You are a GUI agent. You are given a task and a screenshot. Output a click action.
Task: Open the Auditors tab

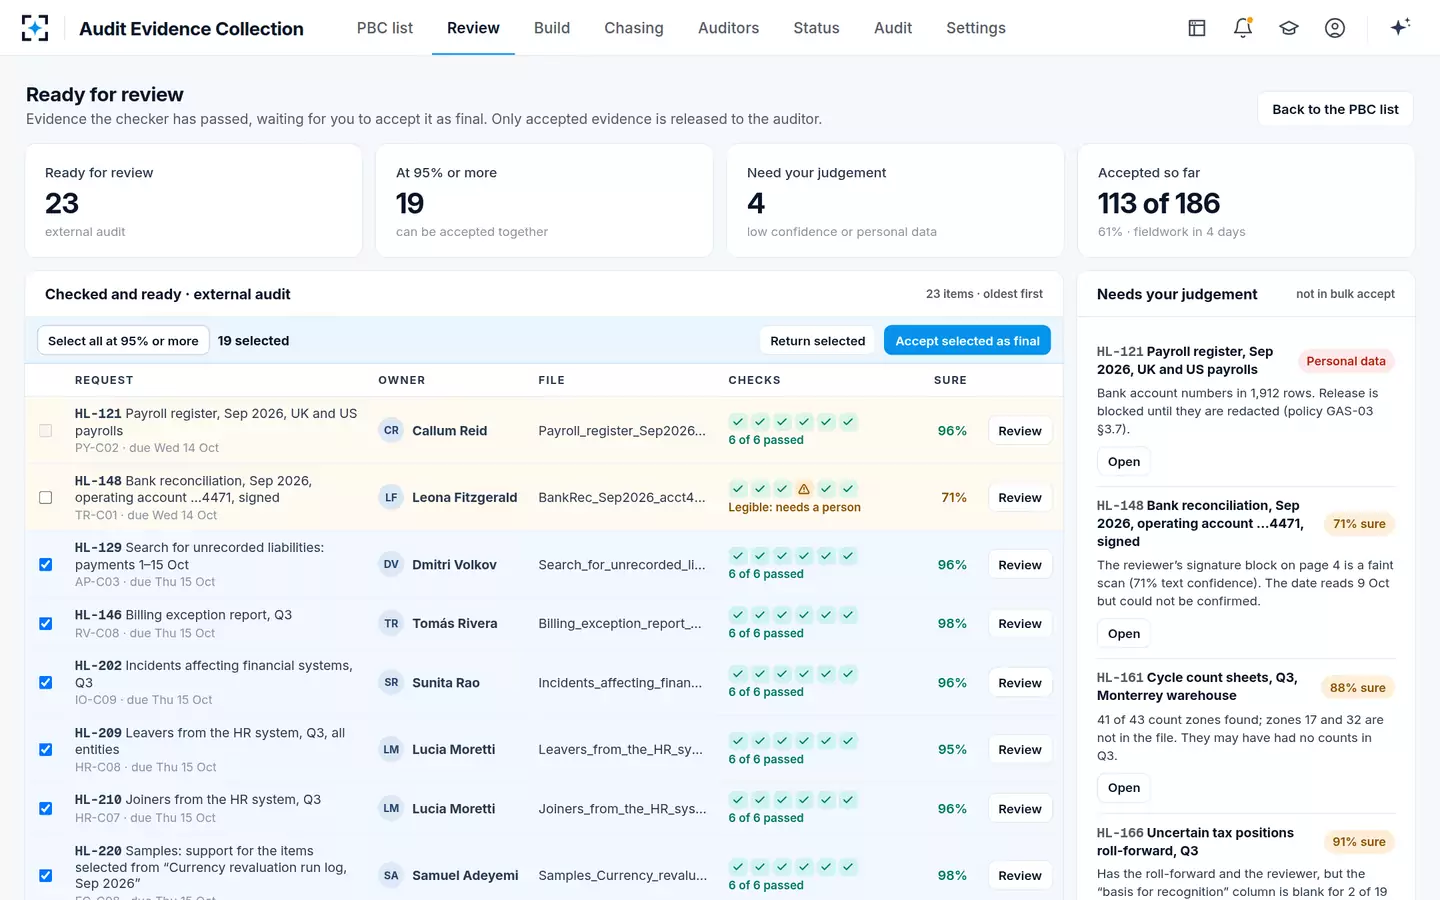[x=729, y=28]
